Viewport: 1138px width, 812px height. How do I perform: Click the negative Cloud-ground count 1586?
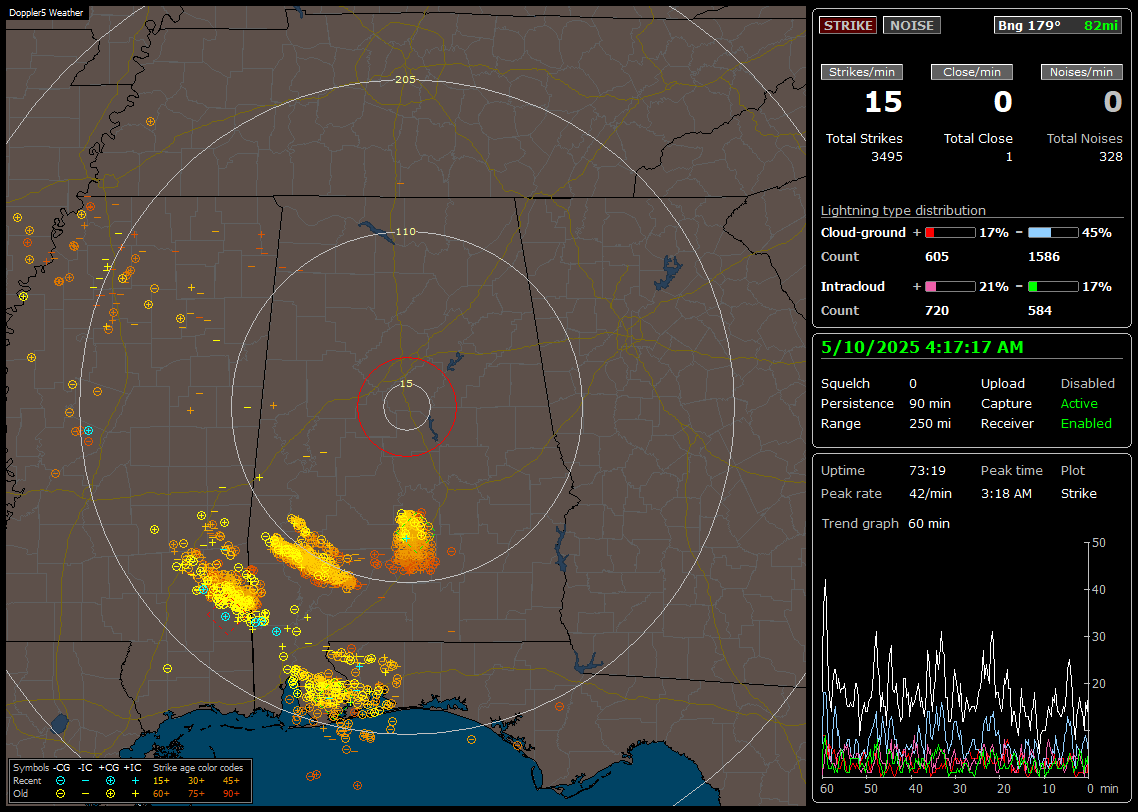[1044, 257]
